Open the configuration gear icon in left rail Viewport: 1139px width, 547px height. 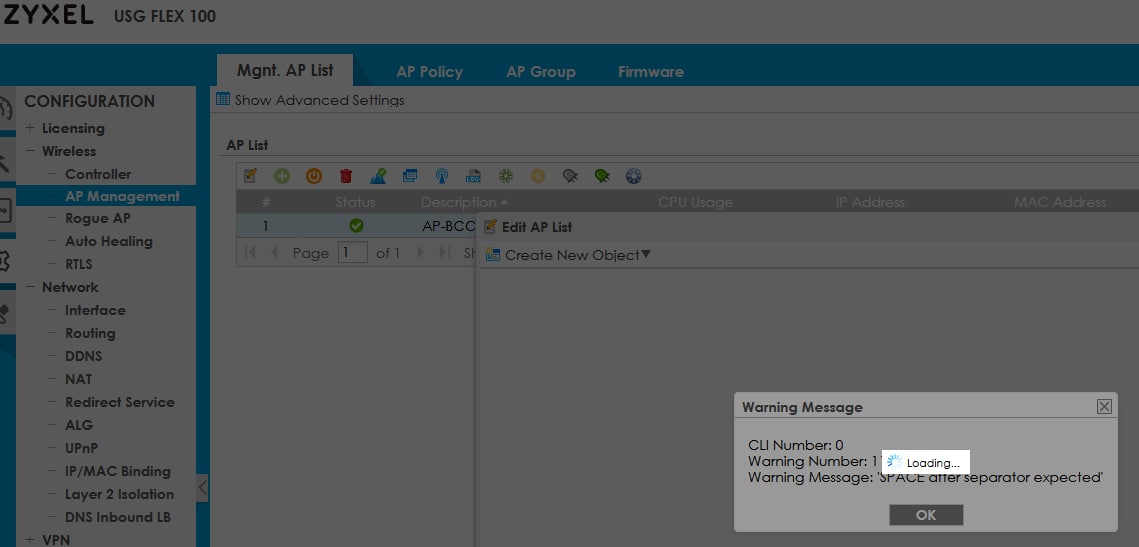(x=5, y=259)
